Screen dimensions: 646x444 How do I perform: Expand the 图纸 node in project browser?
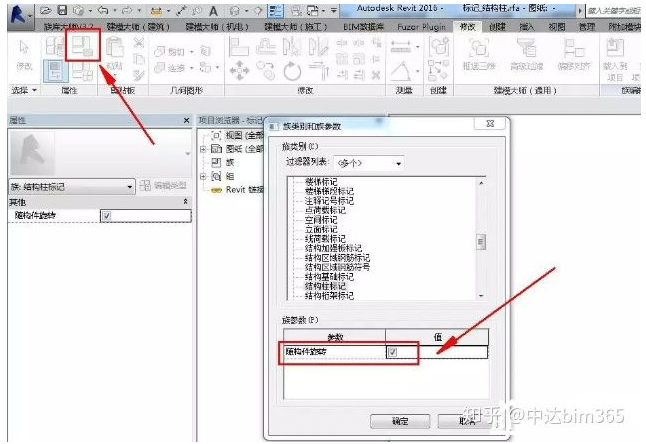click(204, 148)
